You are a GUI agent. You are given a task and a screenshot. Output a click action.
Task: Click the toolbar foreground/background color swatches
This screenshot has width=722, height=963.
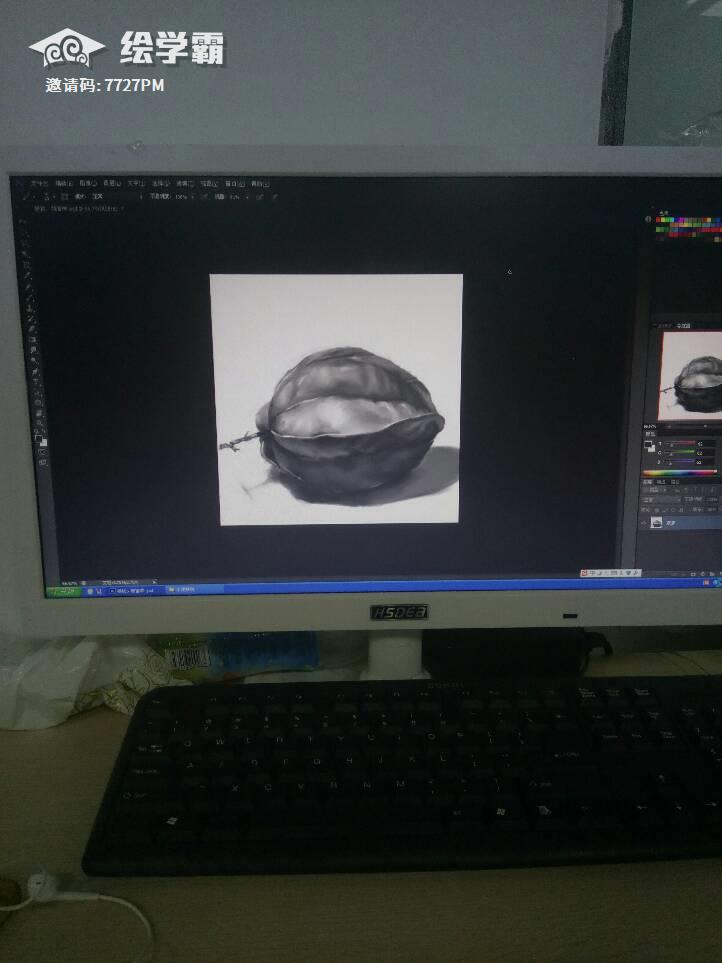click(41, 440)
